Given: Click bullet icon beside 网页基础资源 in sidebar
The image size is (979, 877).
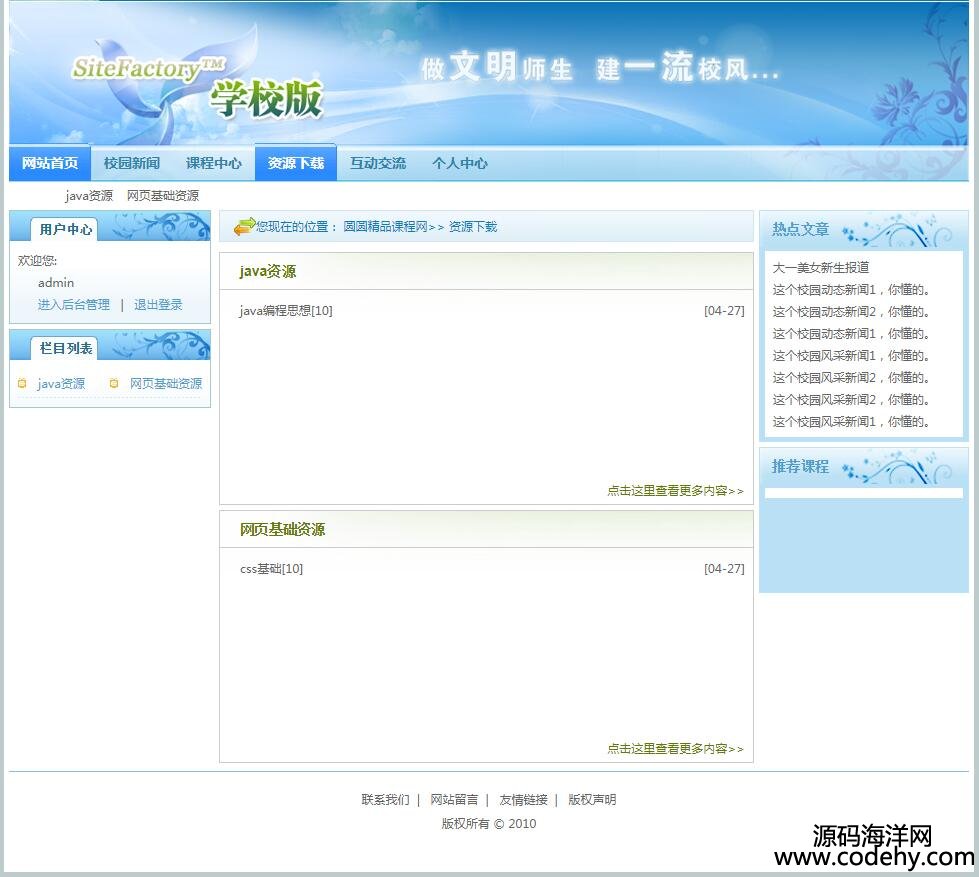Looking at the screenshot, I should pos(114,384).
